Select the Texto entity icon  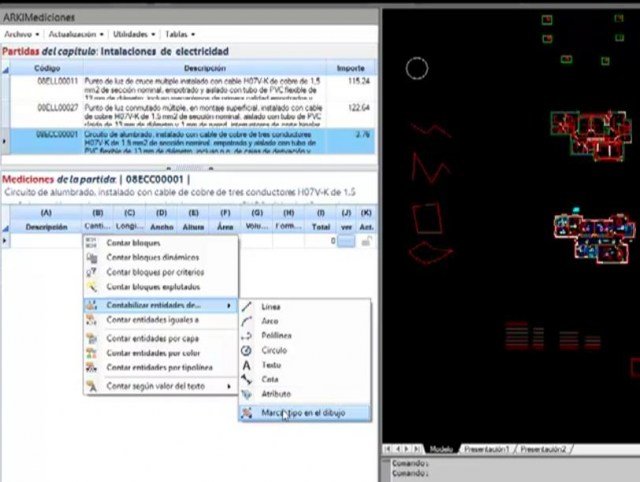pos(246,365)
